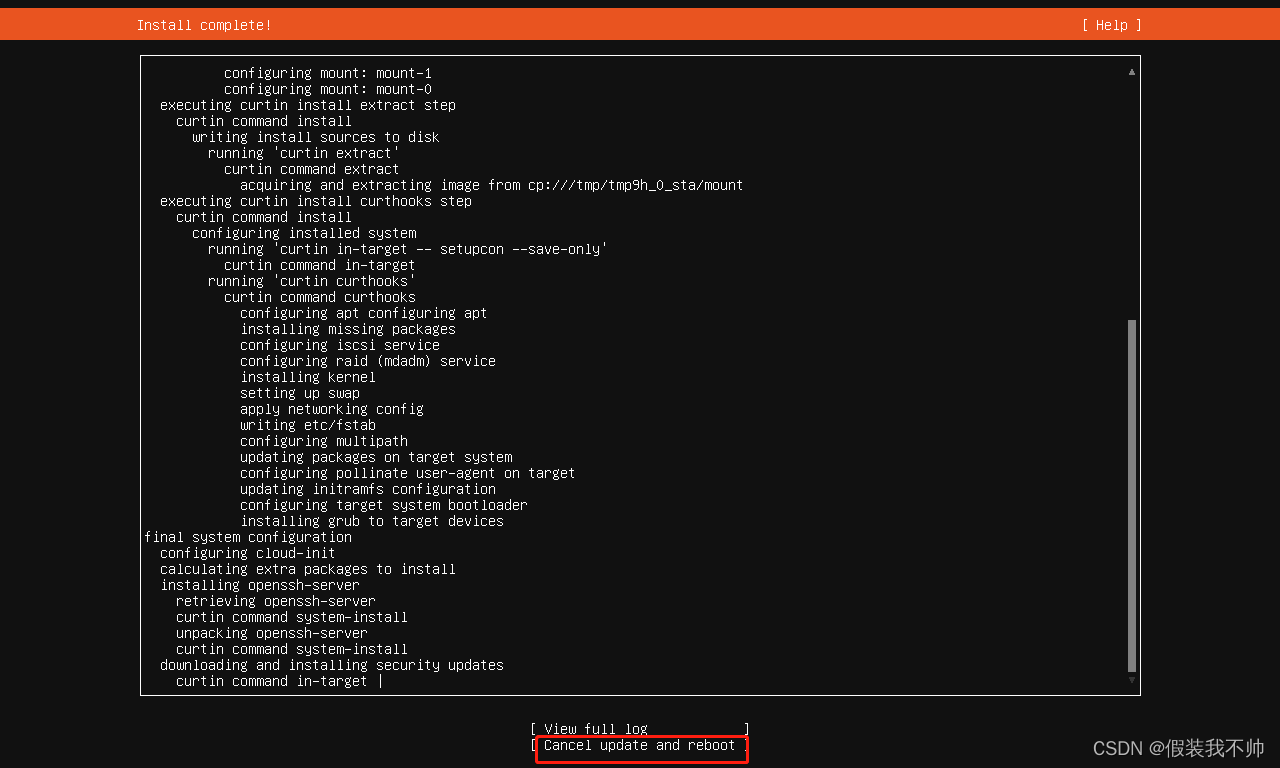This screenshot has height=768, width=1280.
Task: Open the Help menu in the header
Action: click(x=1111, y=25)
